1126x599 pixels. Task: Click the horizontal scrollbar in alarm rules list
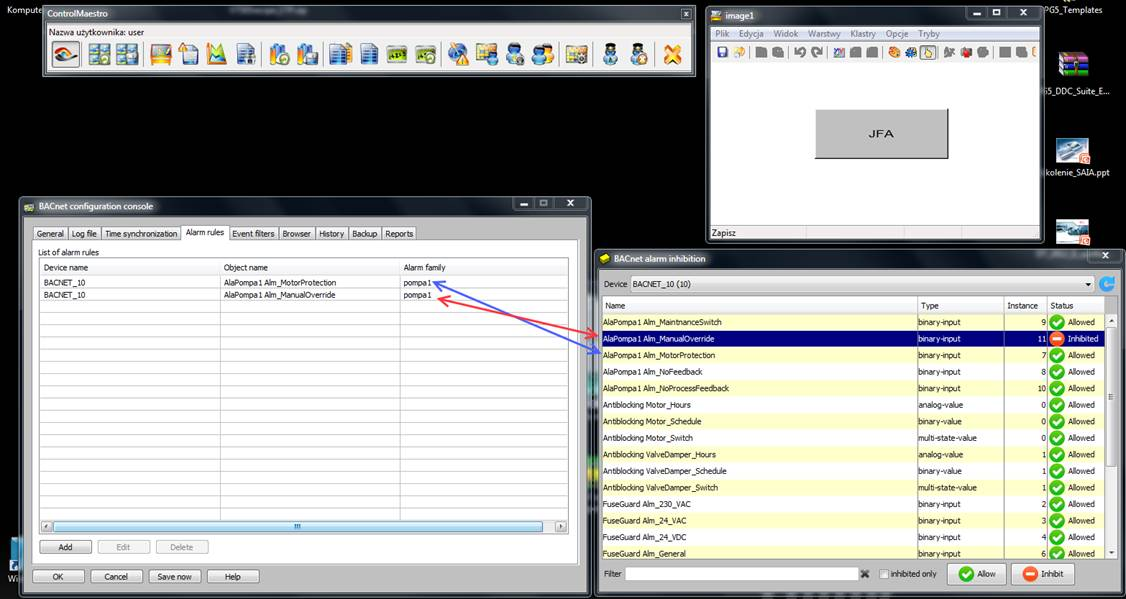[297, 526]
